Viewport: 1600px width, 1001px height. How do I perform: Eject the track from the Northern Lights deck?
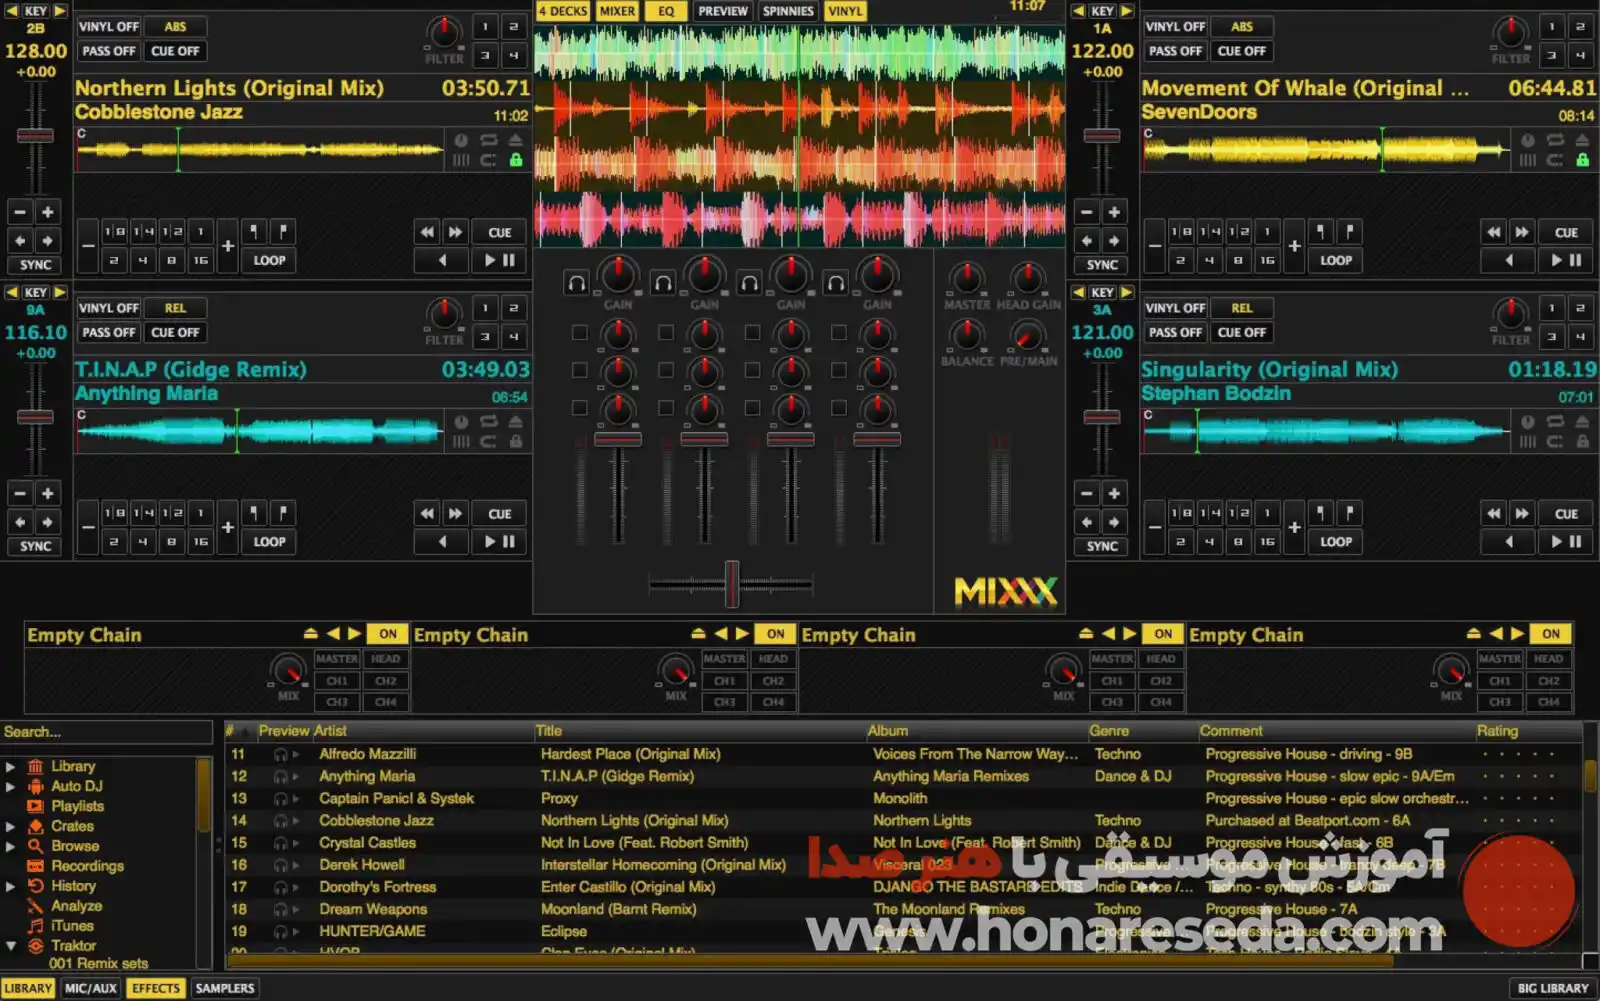(x=516, y=140)
